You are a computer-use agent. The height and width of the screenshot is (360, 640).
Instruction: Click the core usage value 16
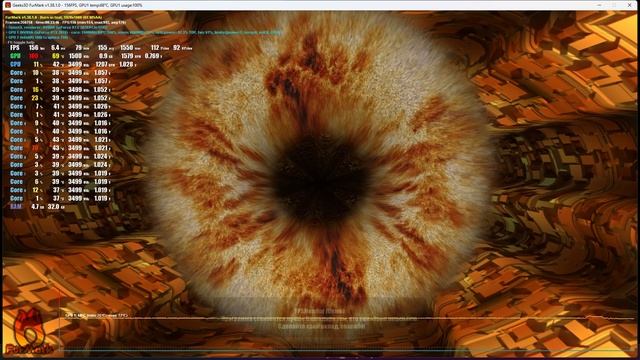click(36, 89)
